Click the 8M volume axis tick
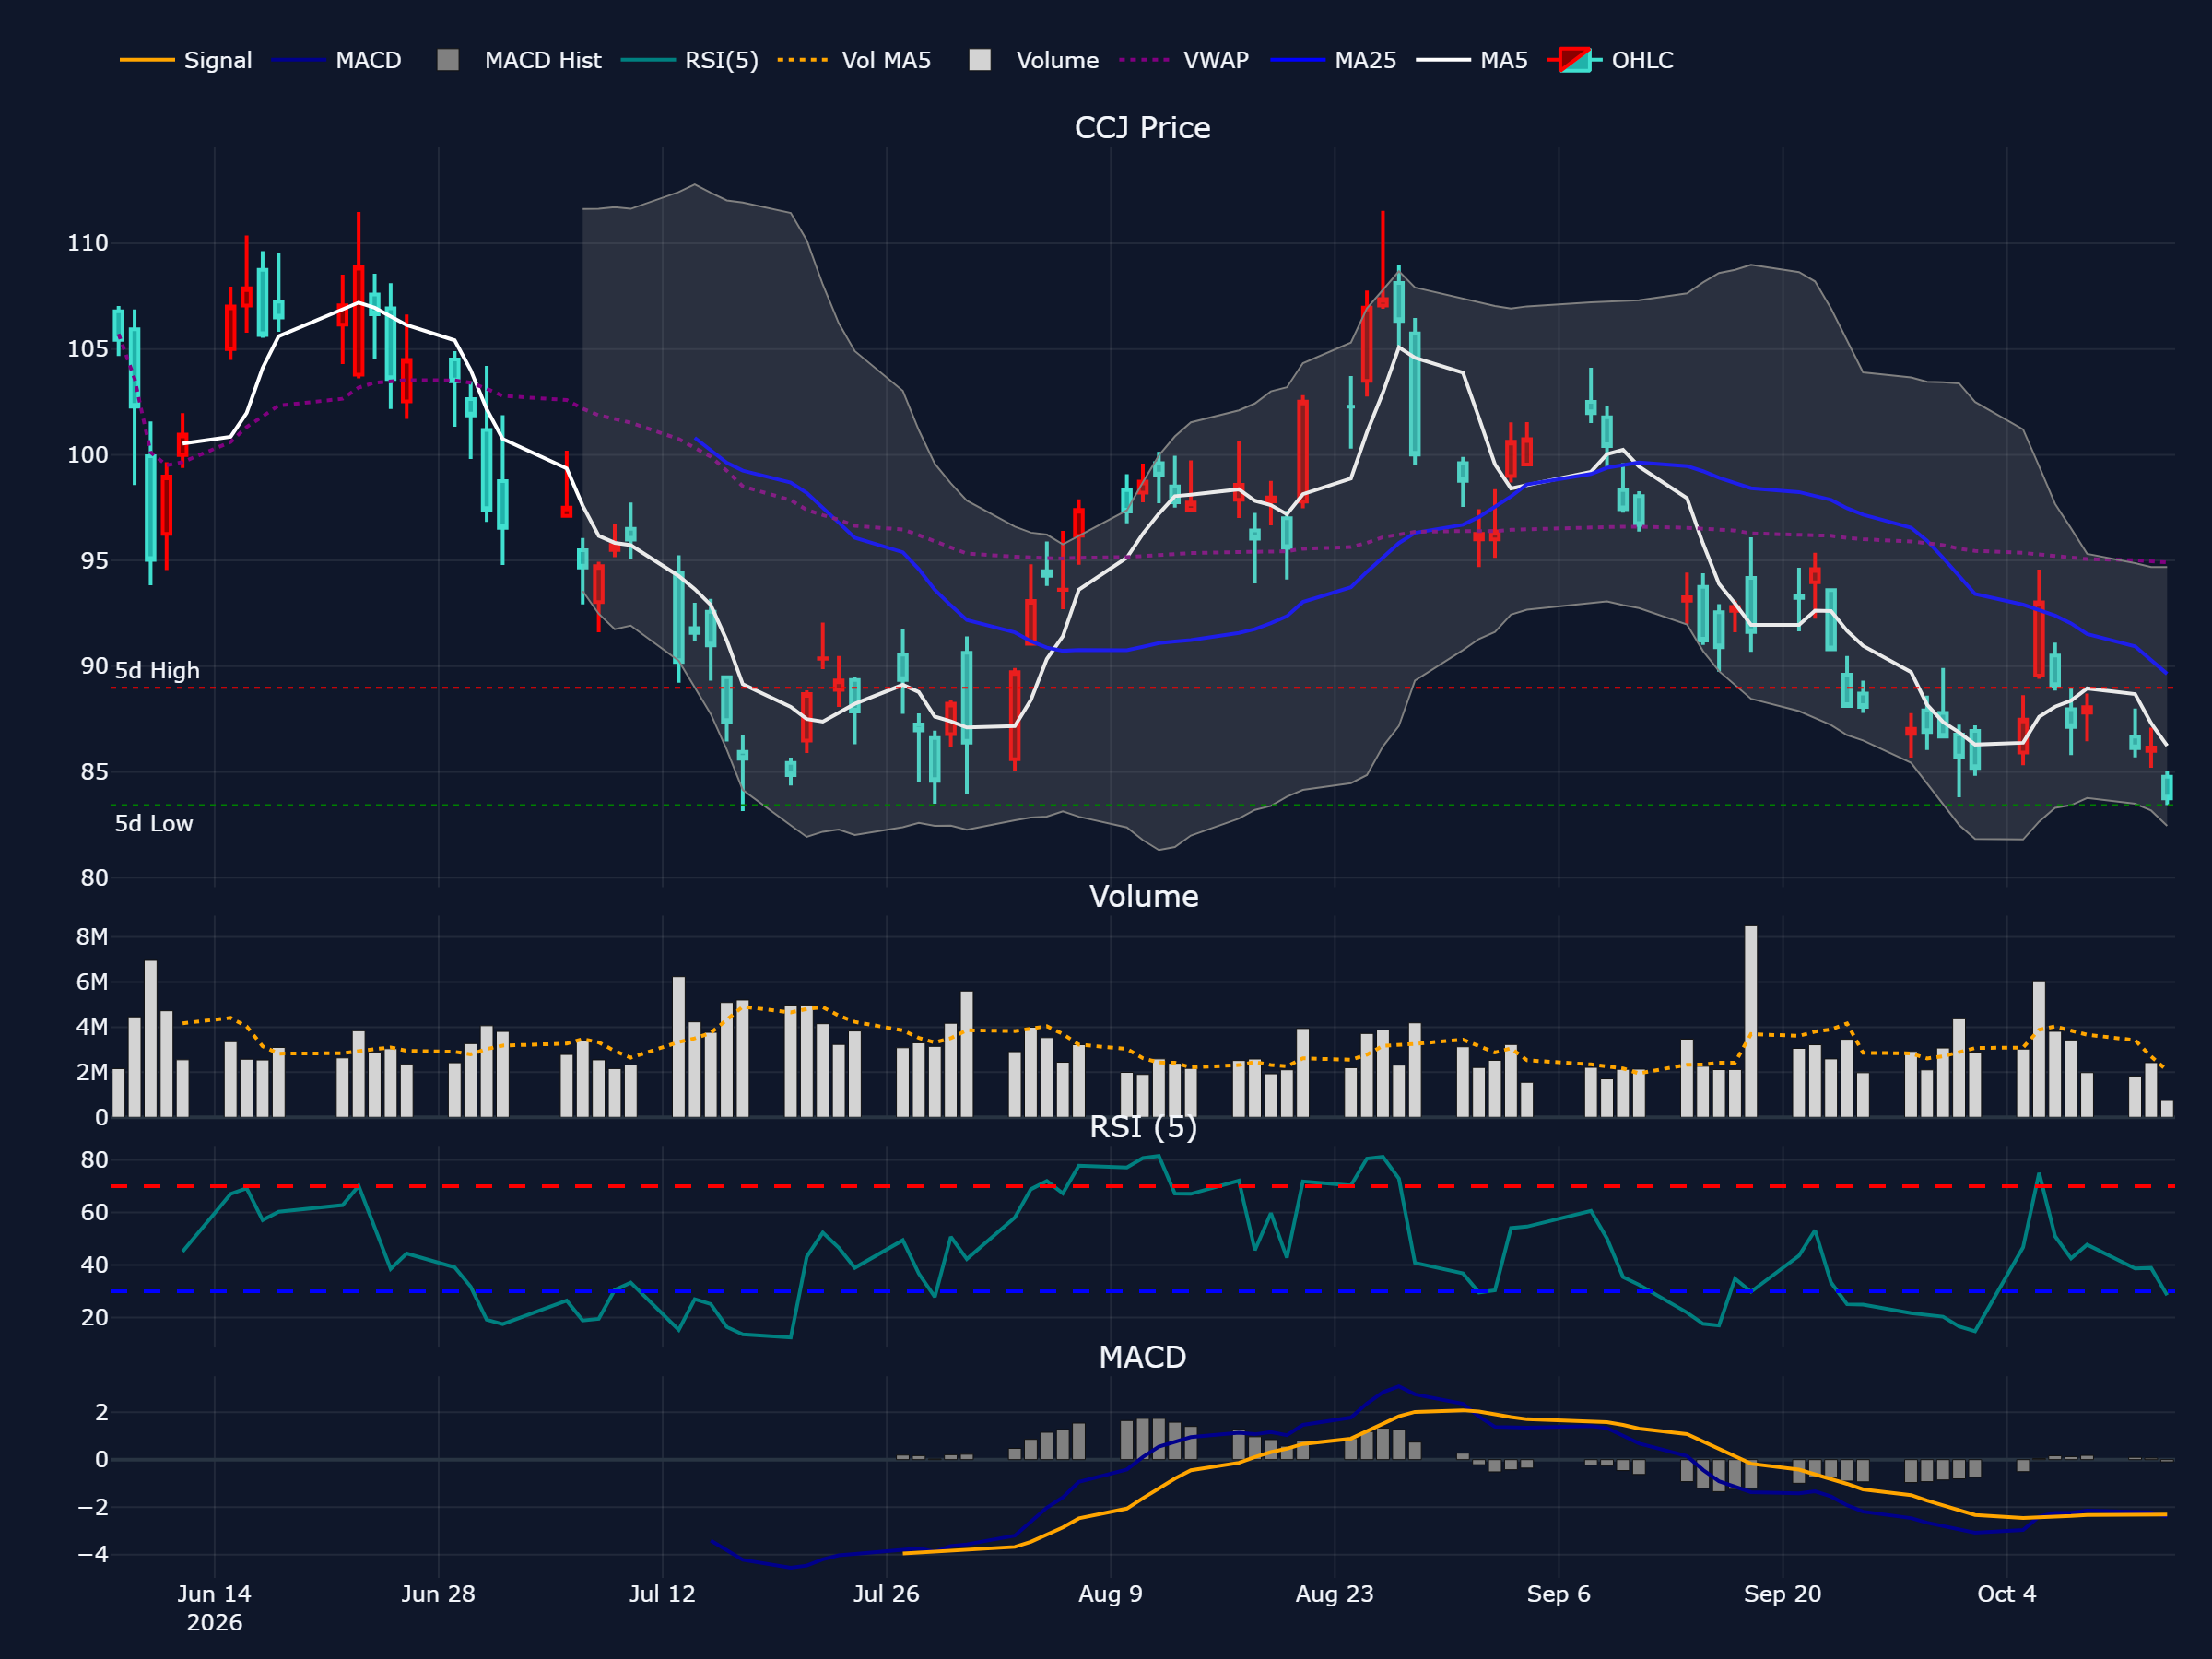Screen dimensions: 2212x1659 [x=92, y=937]
